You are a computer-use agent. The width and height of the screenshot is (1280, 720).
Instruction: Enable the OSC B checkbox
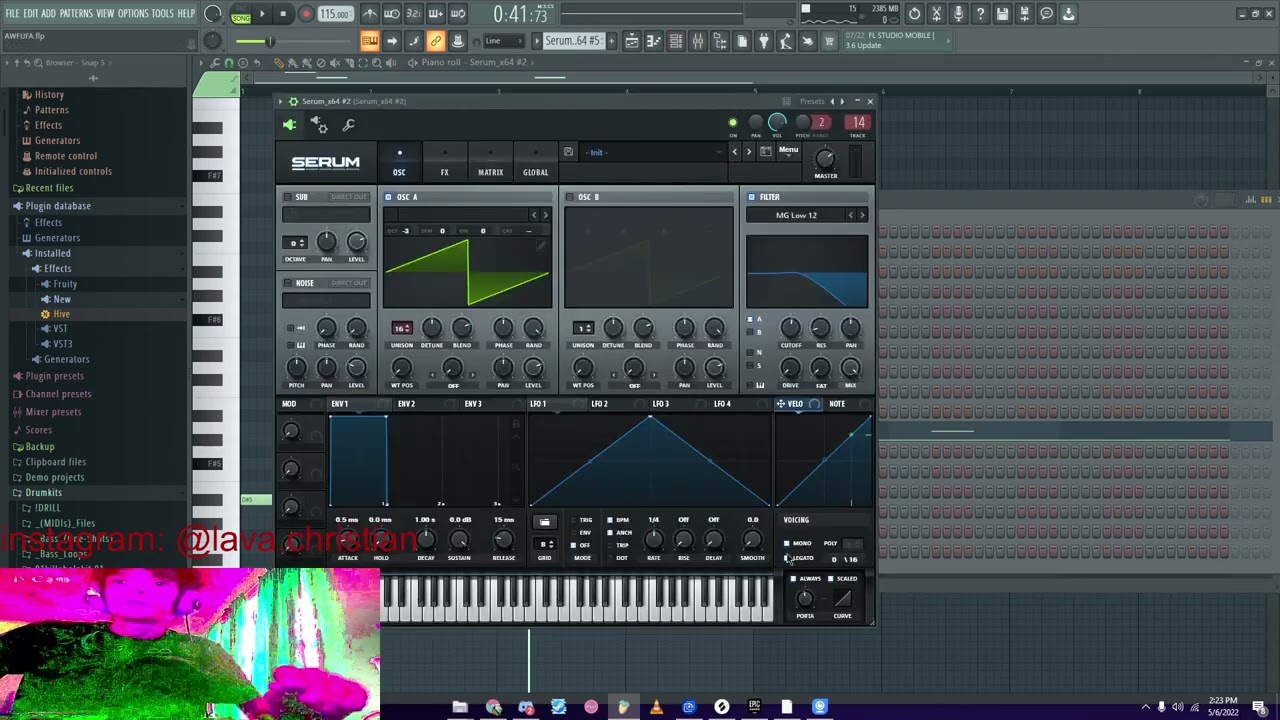pos(570,197)
